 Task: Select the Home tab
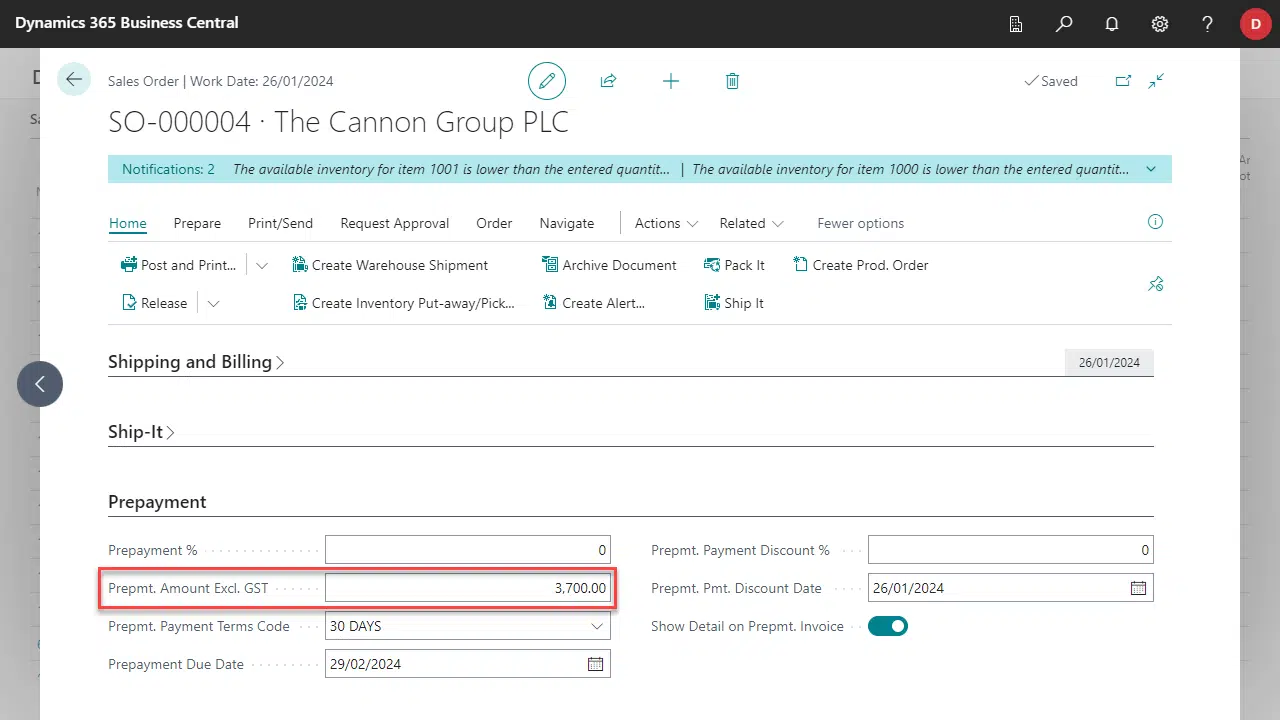(x=128, y=223)
